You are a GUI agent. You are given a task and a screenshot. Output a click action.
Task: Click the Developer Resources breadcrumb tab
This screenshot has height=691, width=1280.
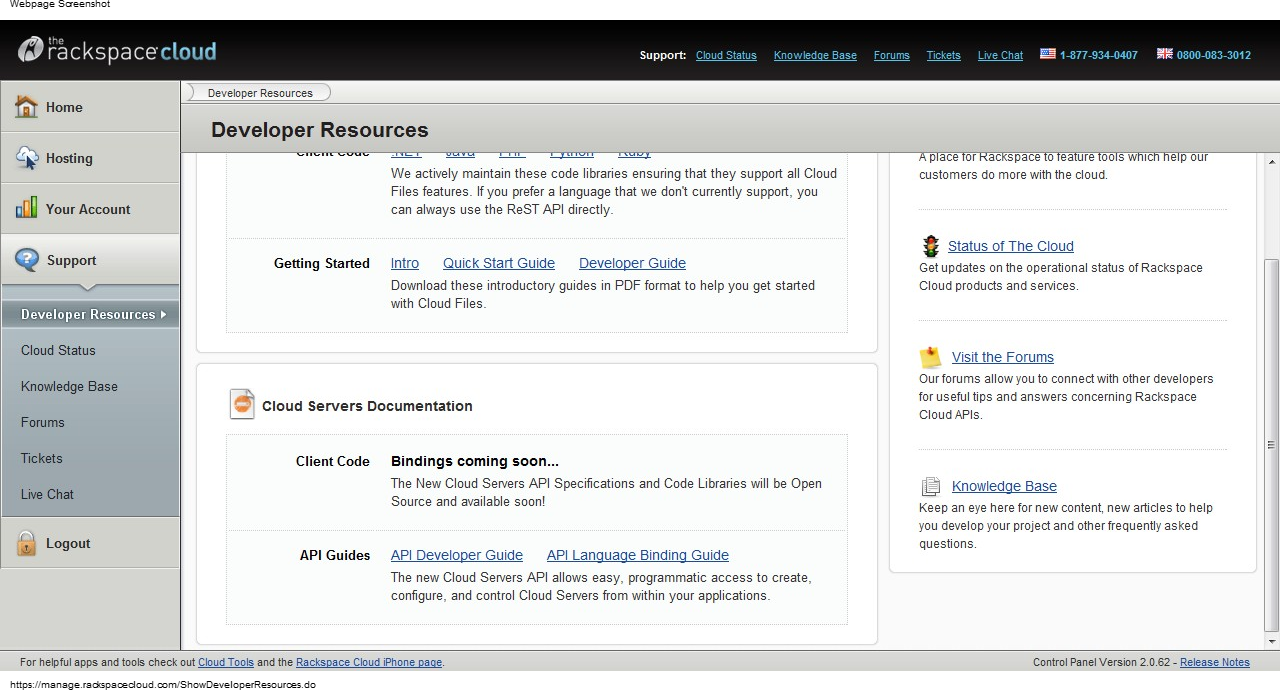pos(260,93)
